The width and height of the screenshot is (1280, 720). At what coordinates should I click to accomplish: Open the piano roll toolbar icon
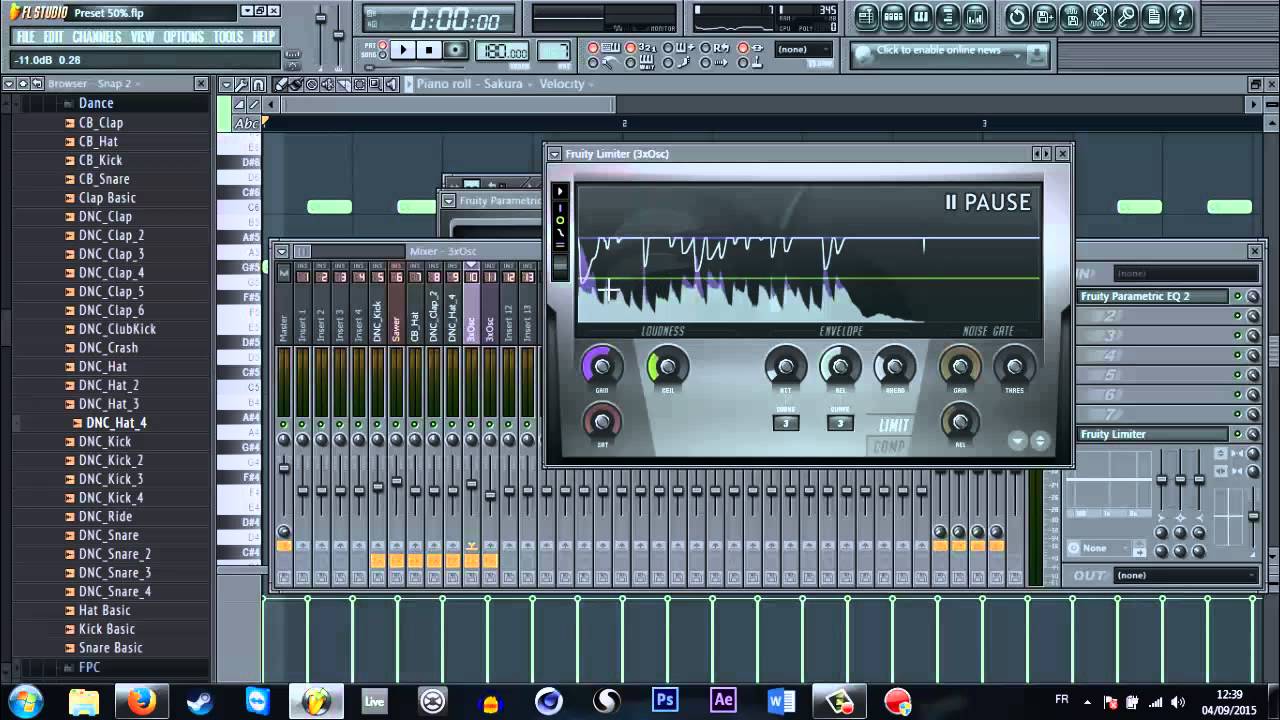(921, 16)
